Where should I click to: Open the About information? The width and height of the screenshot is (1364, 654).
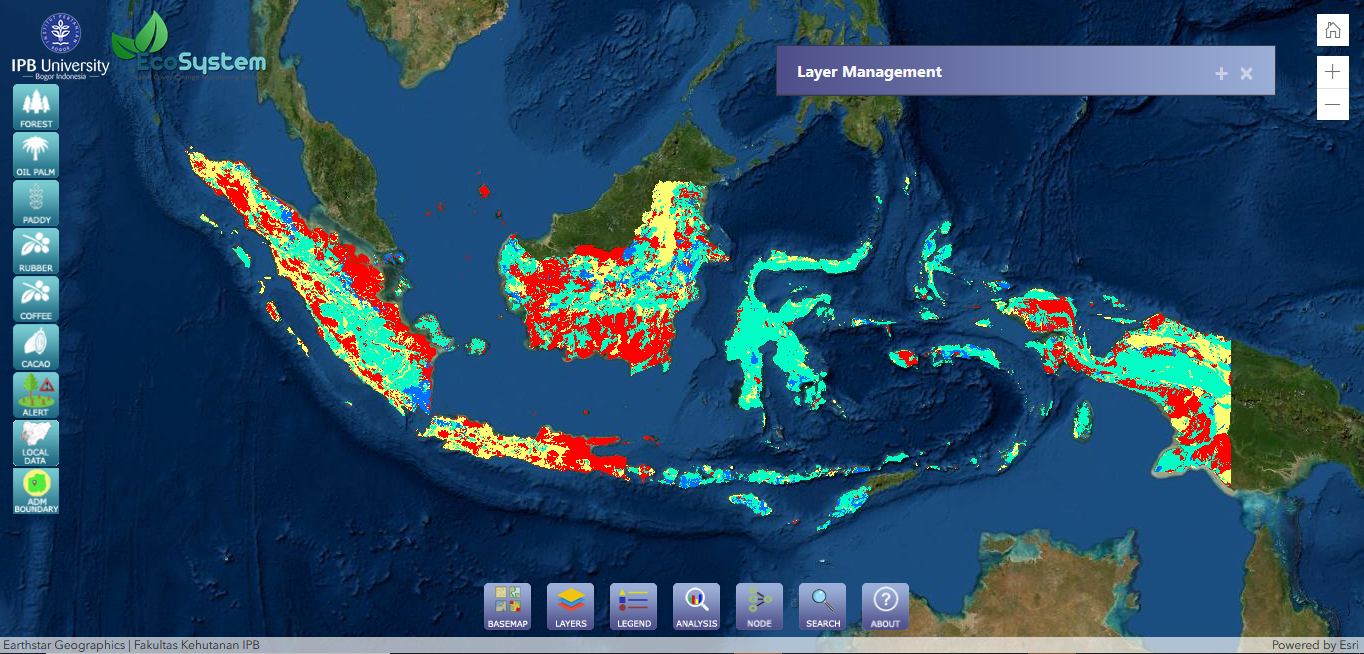pyautogui.click(x=886, y=607)
